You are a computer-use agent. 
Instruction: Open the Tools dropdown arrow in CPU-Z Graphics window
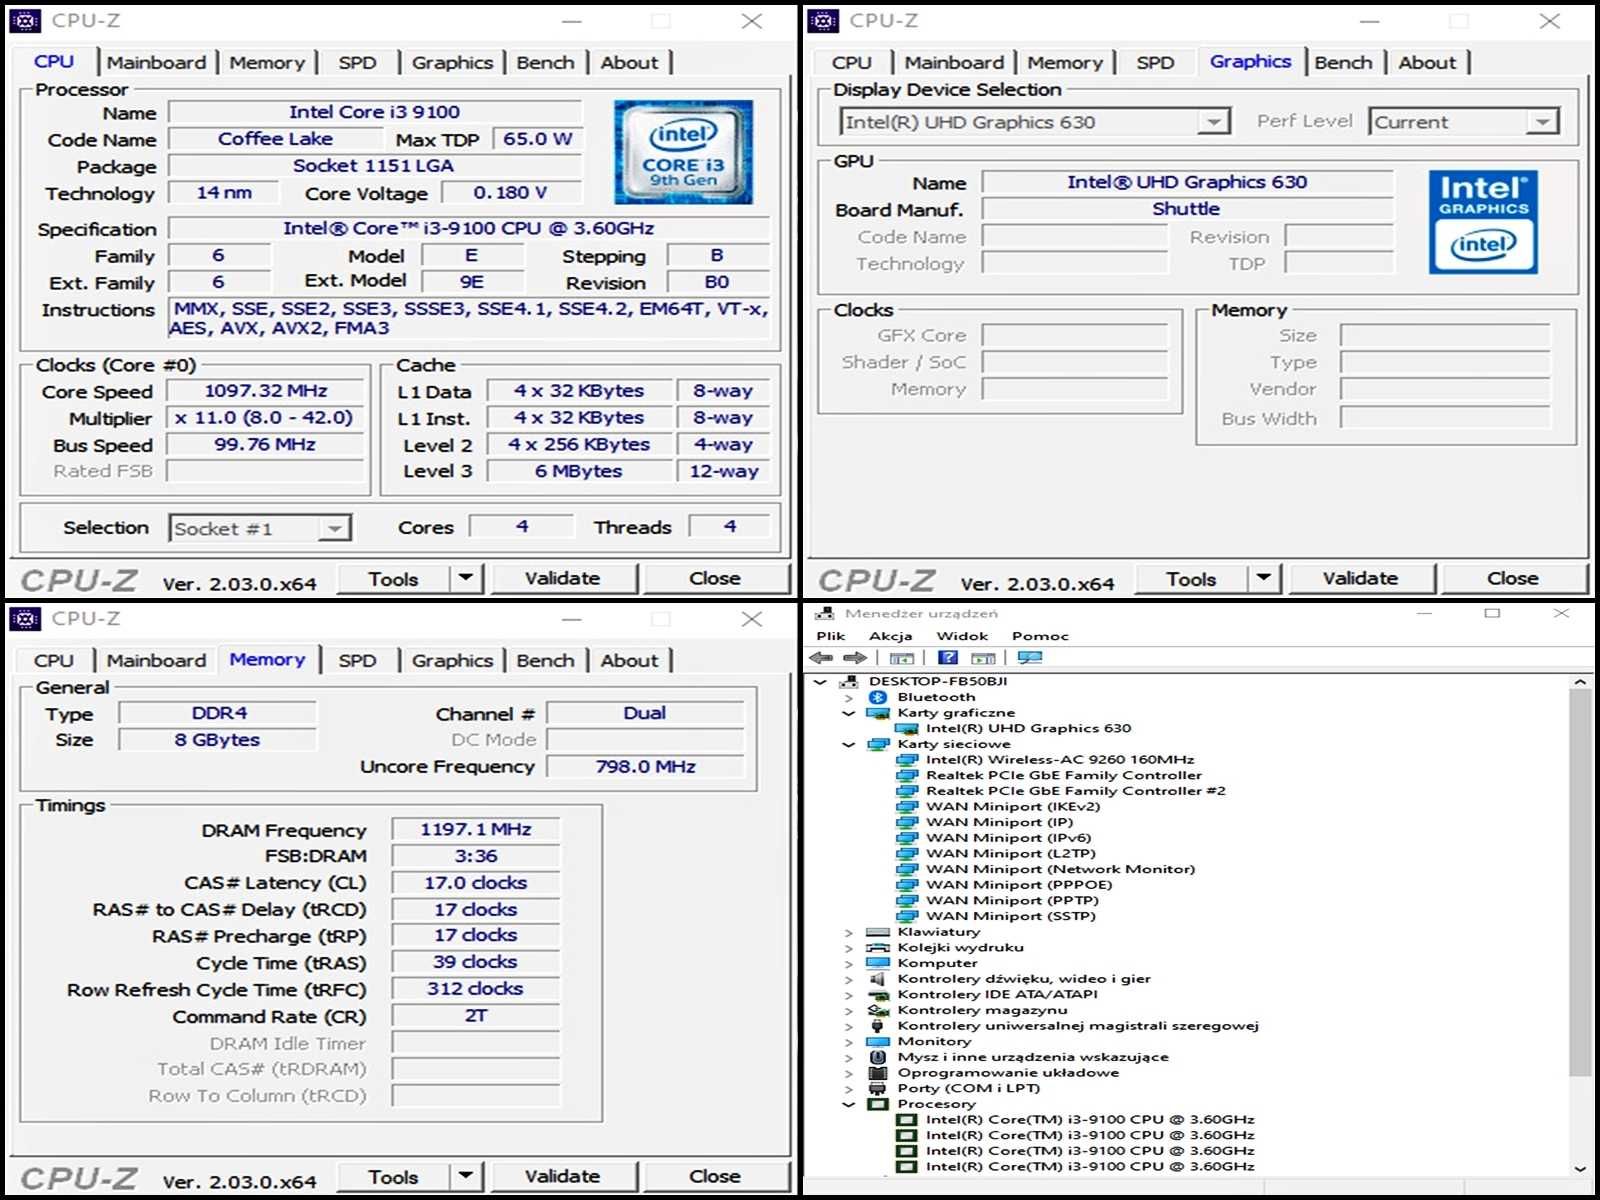(1263, 578)
